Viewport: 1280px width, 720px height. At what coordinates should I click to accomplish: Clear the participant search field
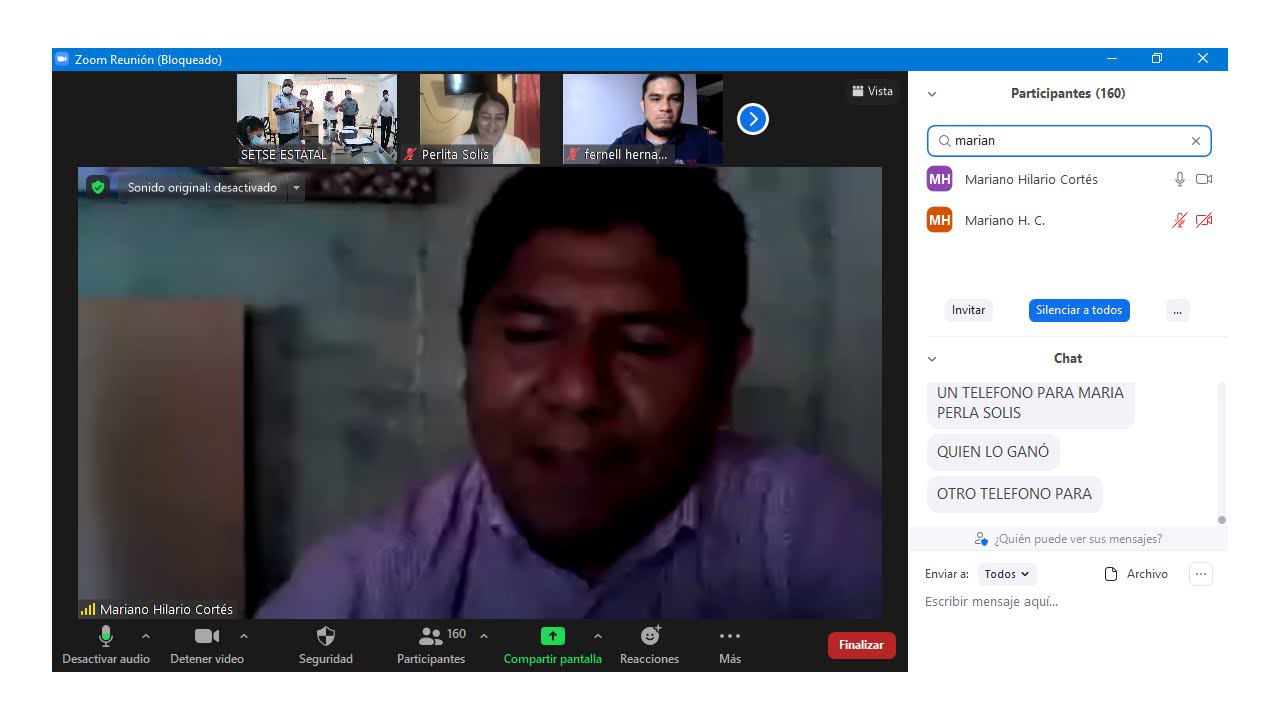click(x=1195, y=141)
